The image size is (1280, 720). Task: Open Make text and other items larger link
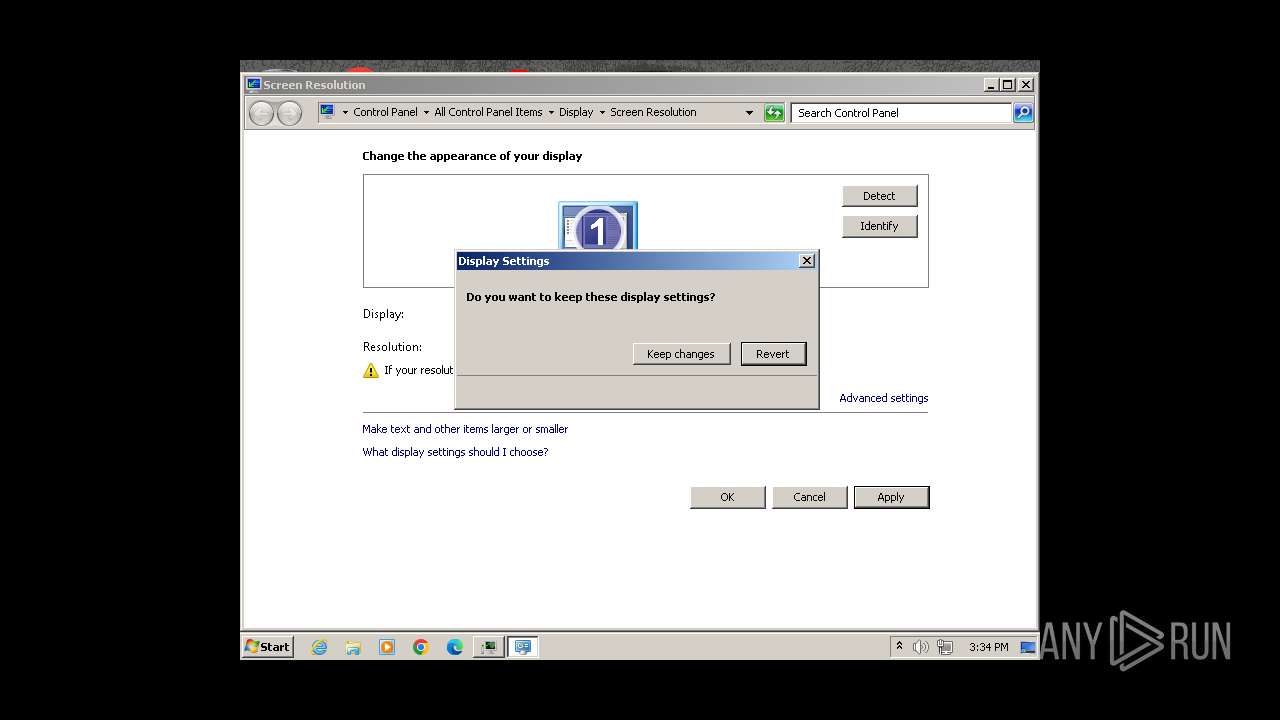click(x=465, y=429)
